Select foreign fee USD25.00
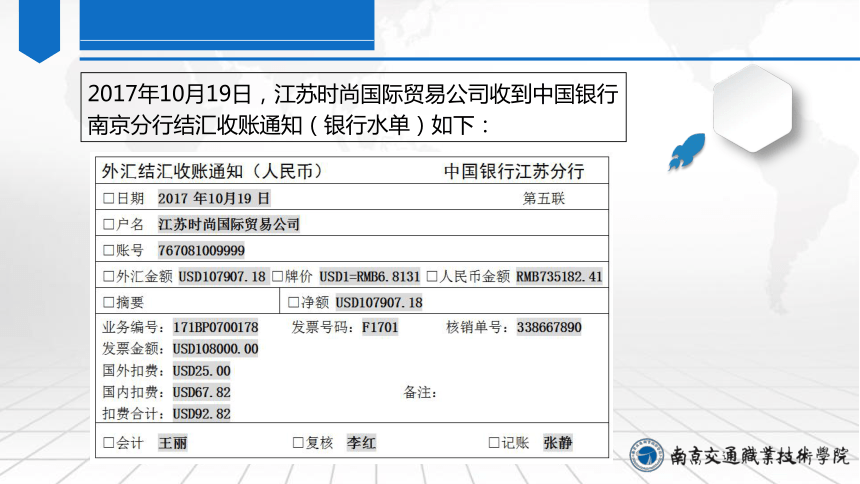 coord(201,371)
